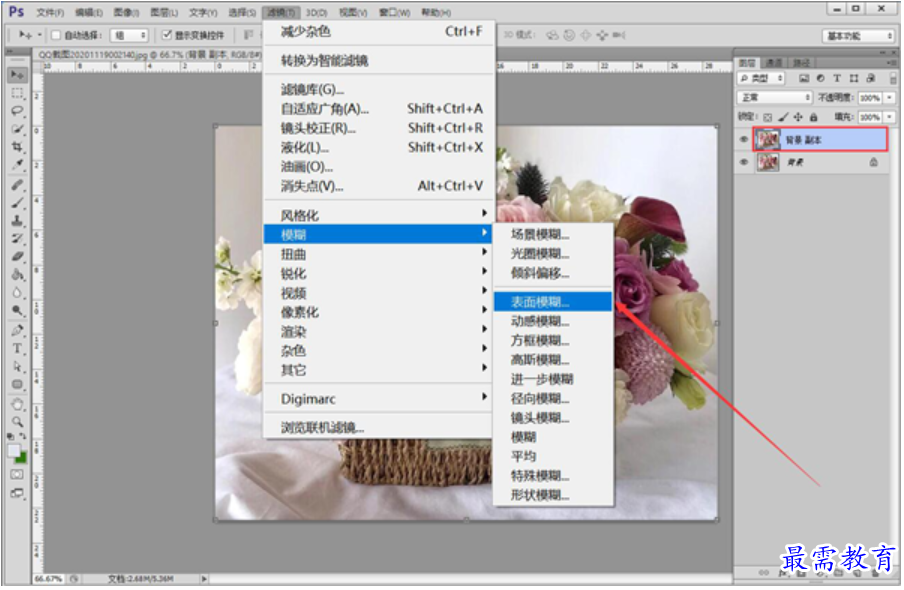Open the auto-select 组 dropdown
The image size is (904, 590).
click(x=129, y=35)
